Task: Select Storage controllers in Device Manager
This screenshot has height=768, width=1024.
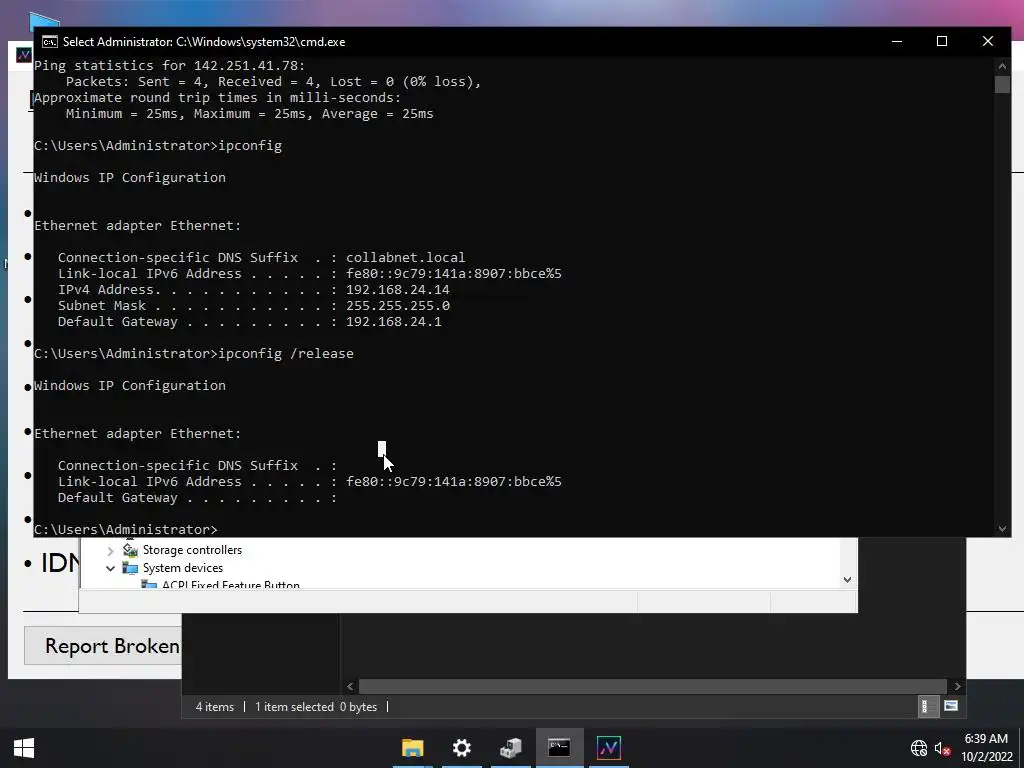Action: coord(192,550)
